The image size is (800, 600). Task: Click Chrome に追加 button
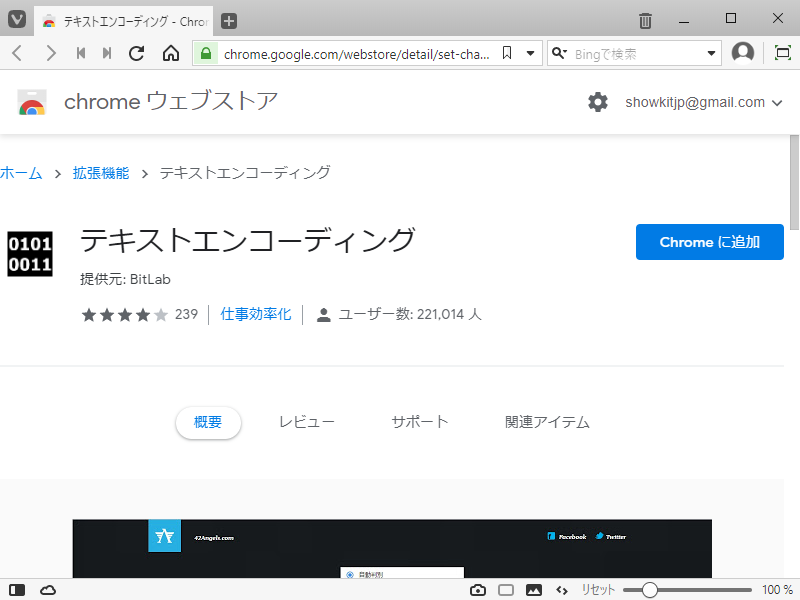pyautogui.click(x=710, y=242)
